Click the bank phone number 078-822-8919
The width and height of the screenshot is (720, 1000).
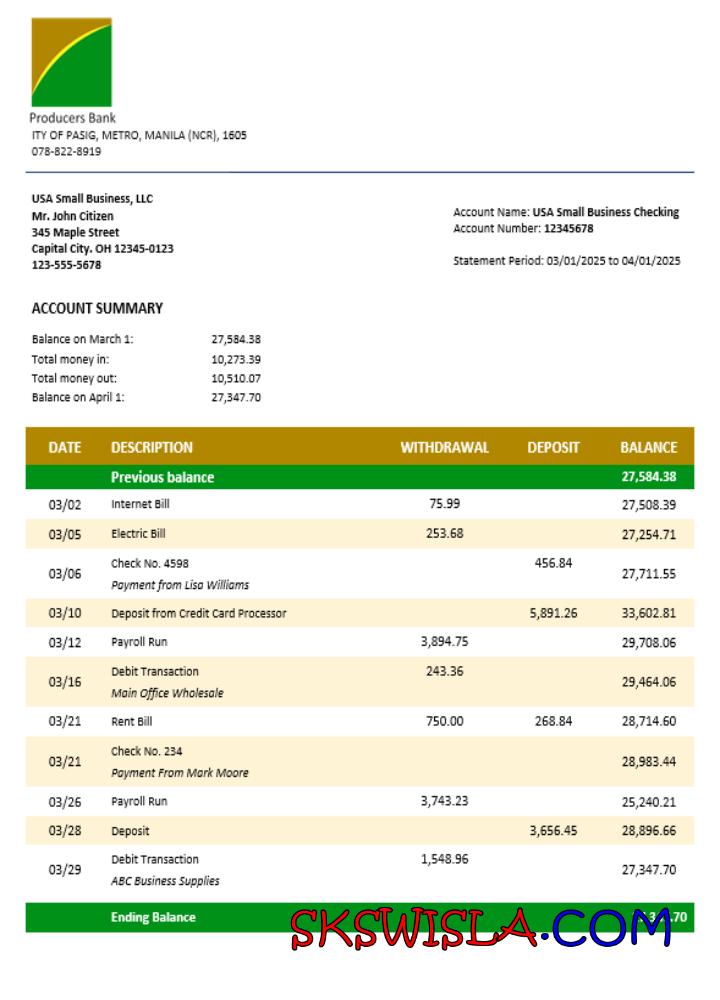(x=66, y=151)
